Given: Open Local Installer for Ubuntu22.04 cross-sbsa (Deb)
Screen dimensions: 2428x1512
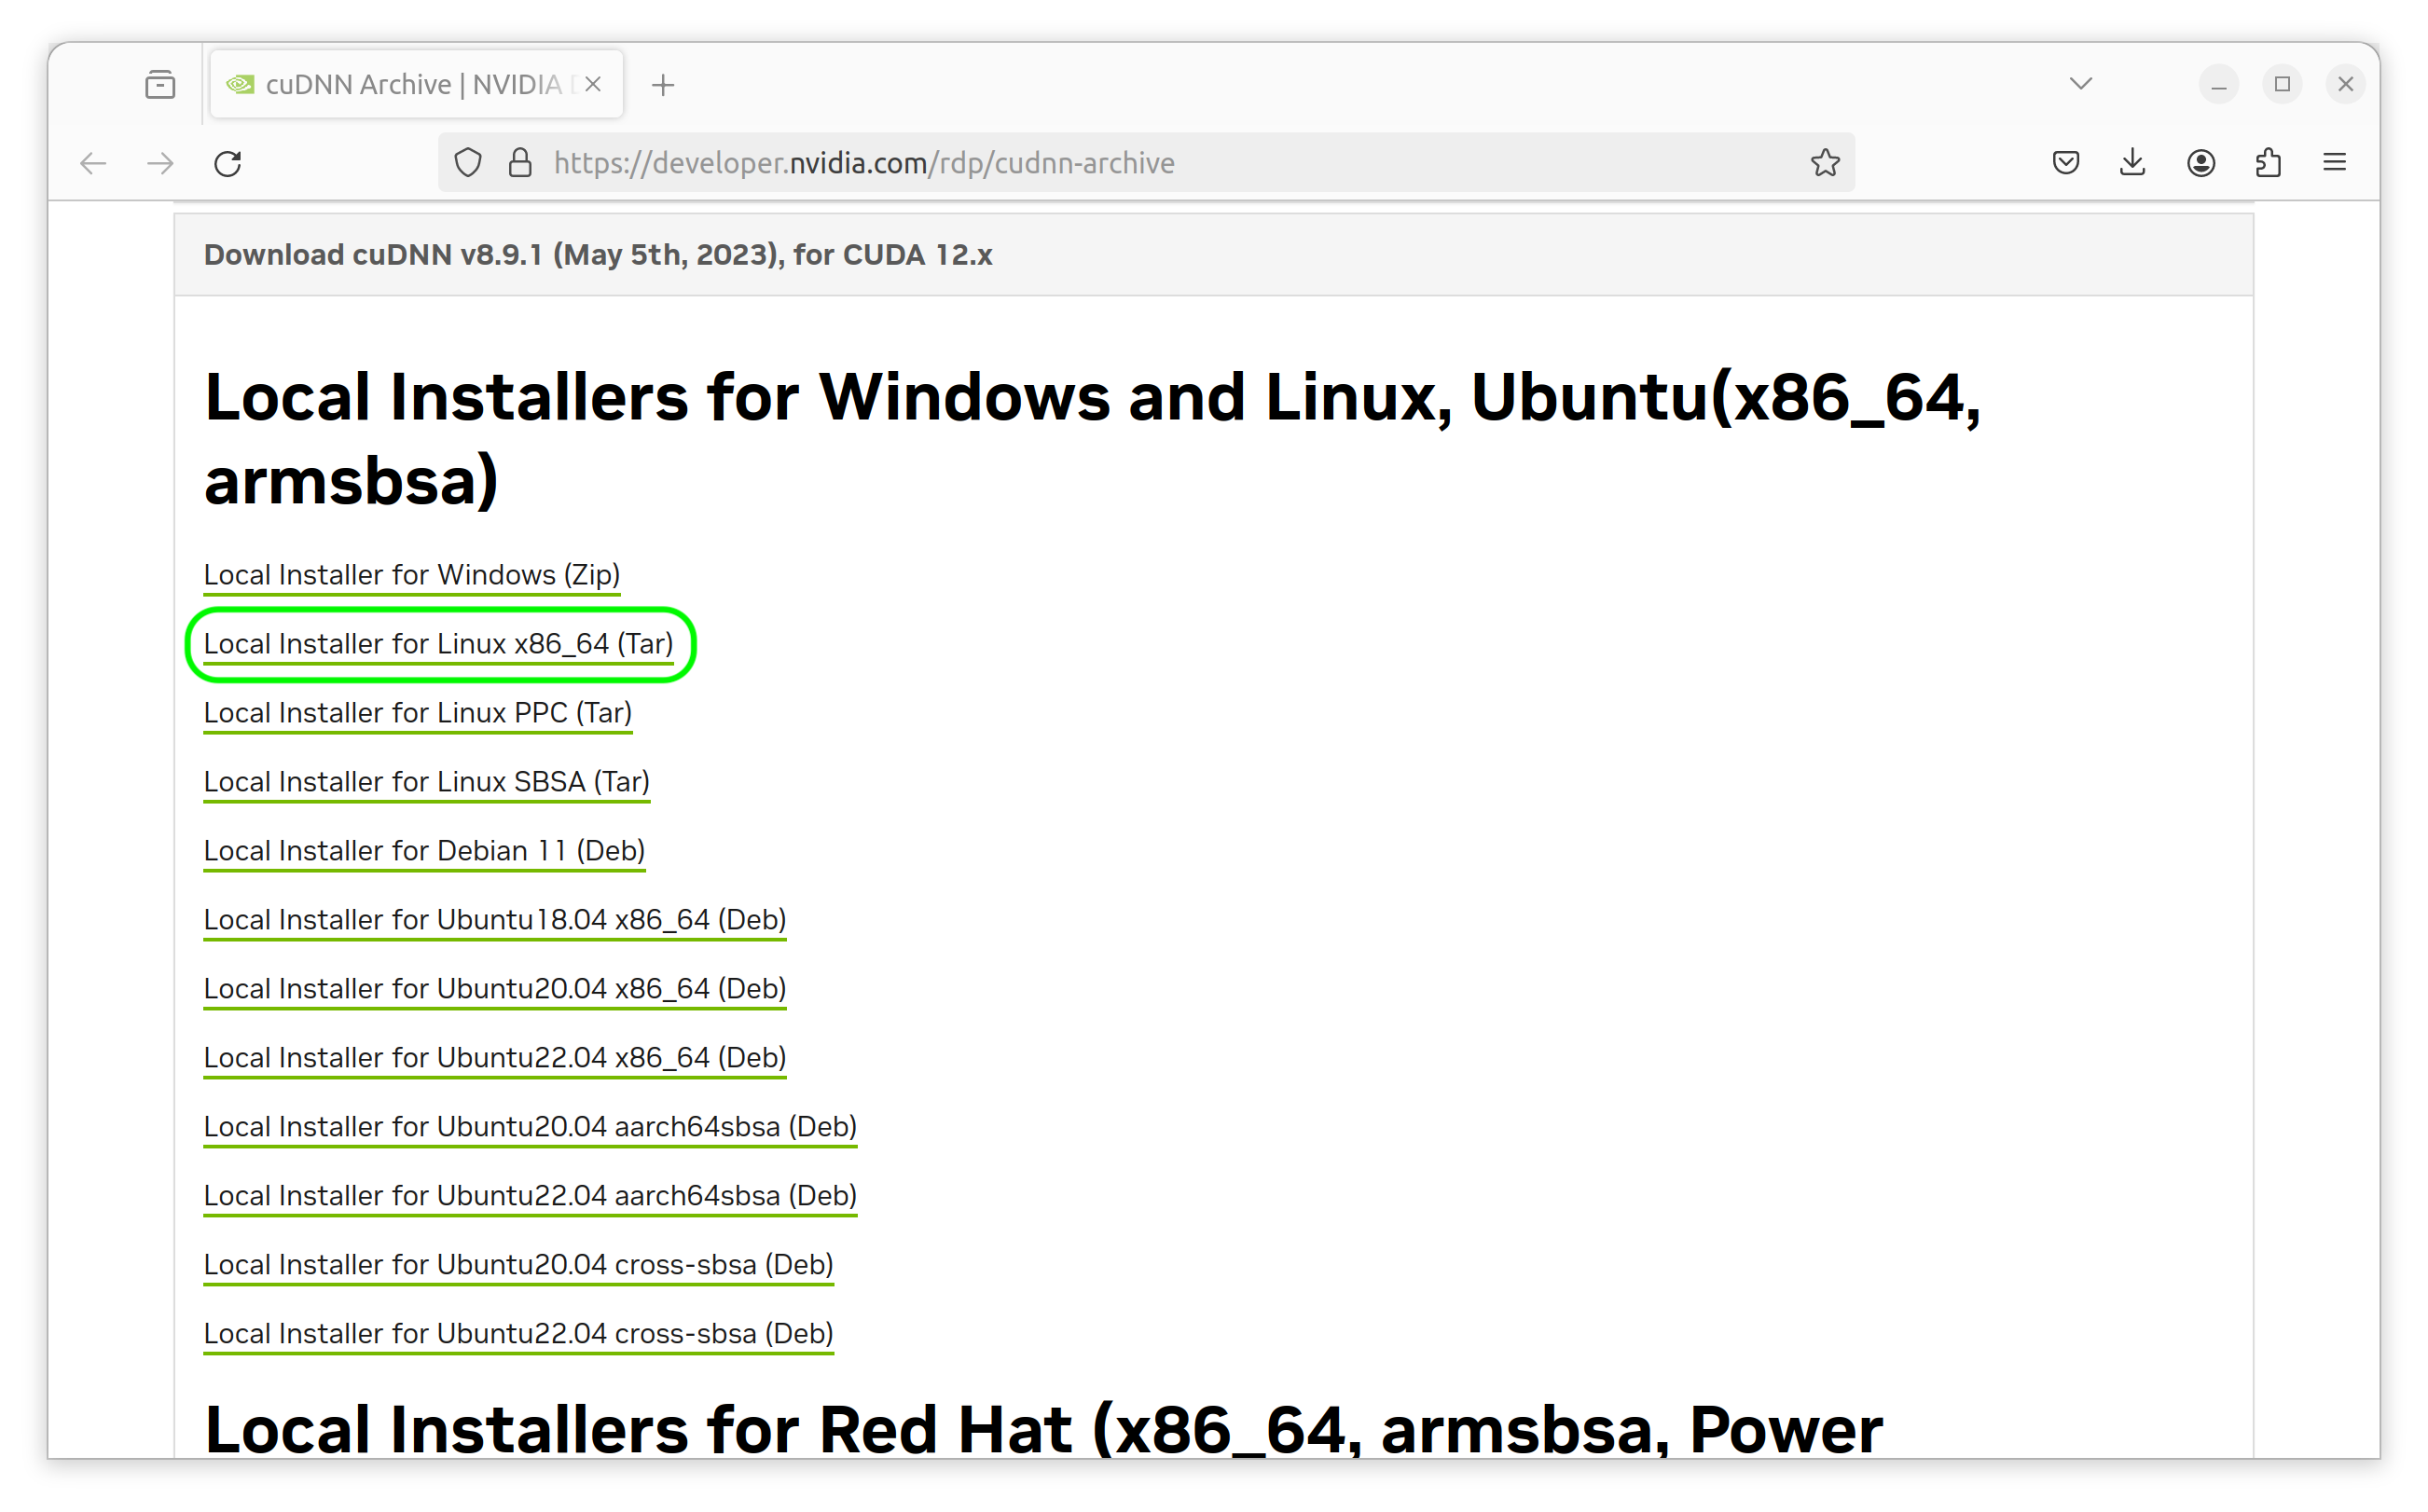Looking at the screenshot, I should pos(519,1334).
